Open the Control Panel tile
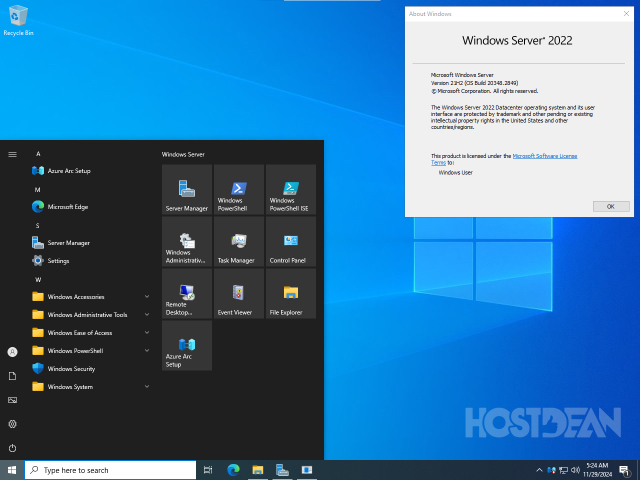This screenshot has height=480, width=640. coord(291,242)
